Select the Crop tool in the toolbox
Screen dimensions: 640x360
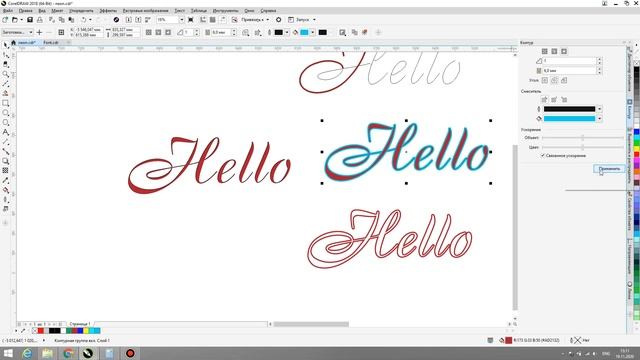tap(6, 64)
